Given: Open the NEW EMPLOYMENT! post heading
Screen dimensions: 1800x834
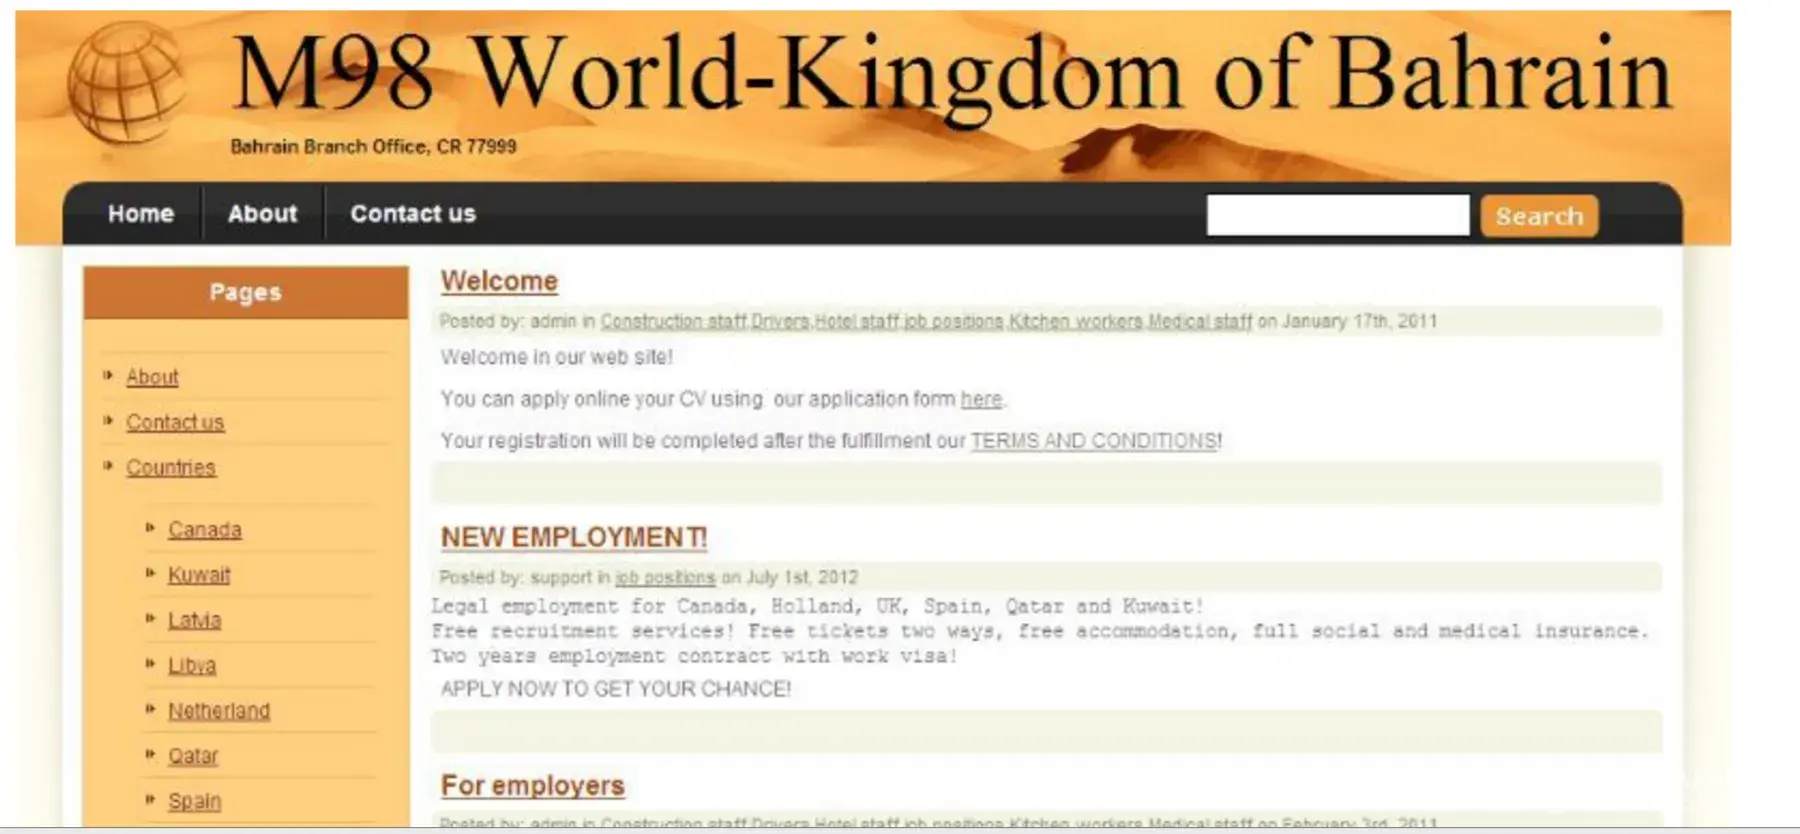Looking at the screenshot, I should click(x=573, y=538).
